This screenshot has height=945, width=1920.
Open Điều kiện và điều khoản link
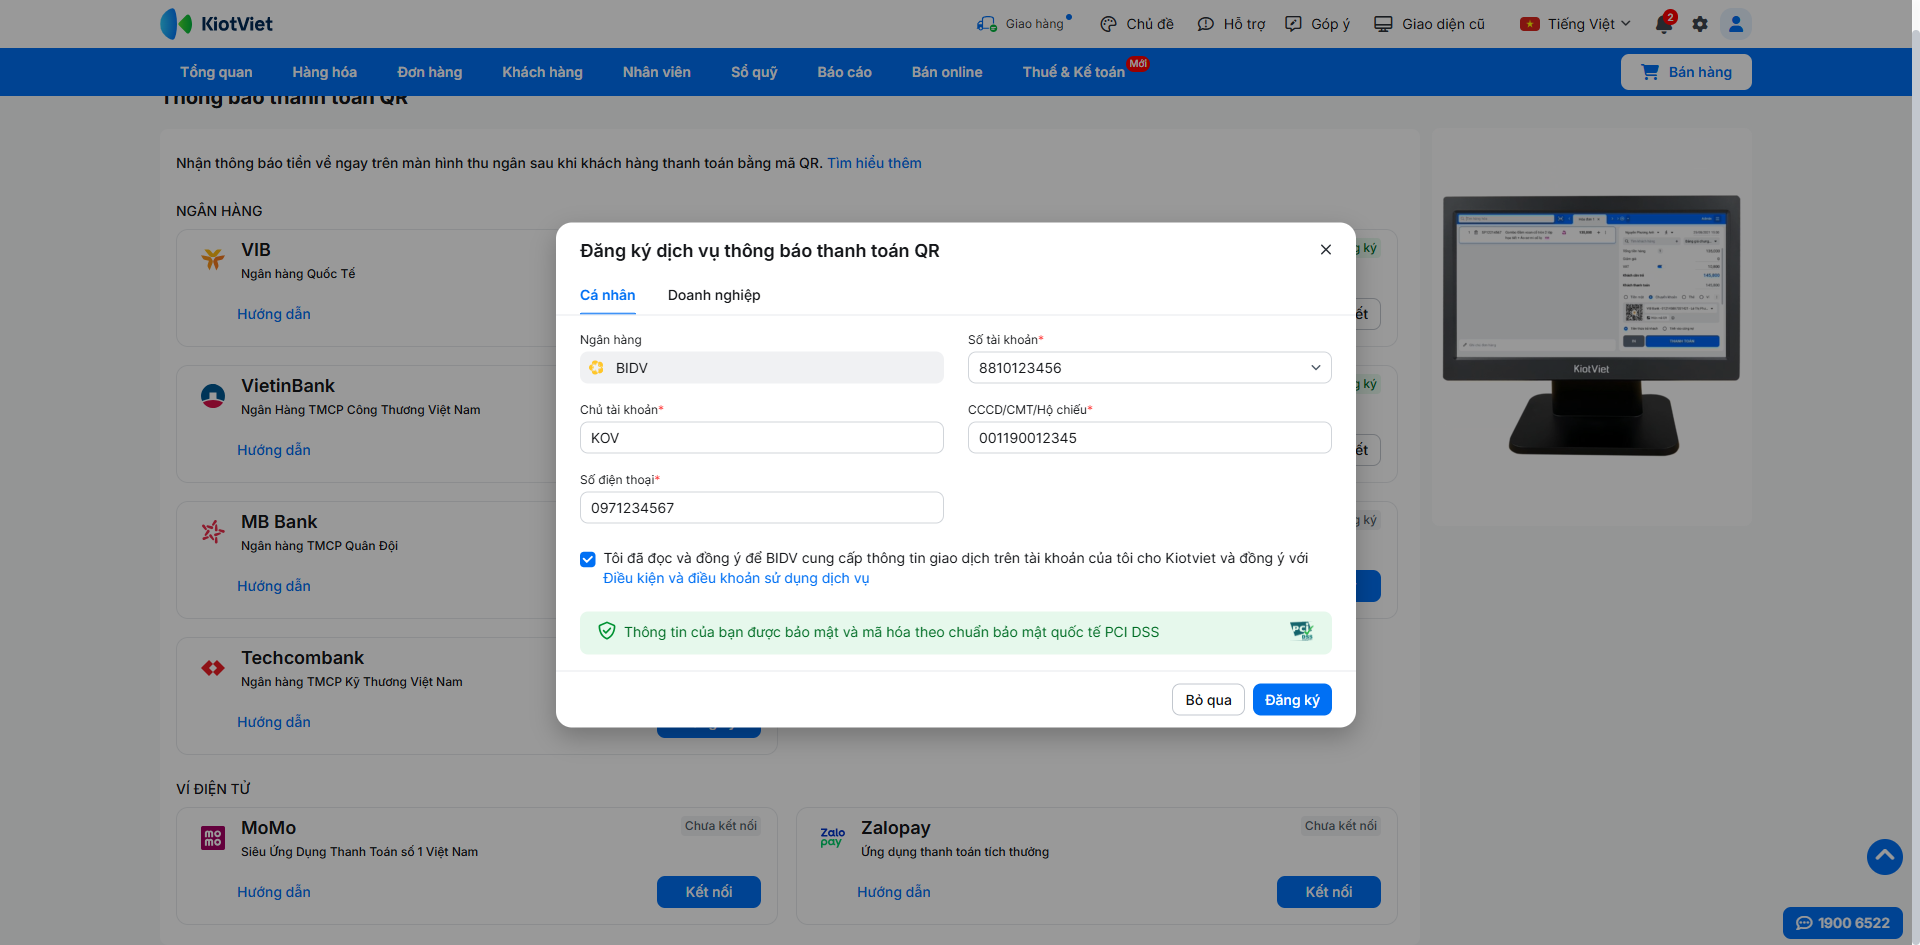(736, 578)
